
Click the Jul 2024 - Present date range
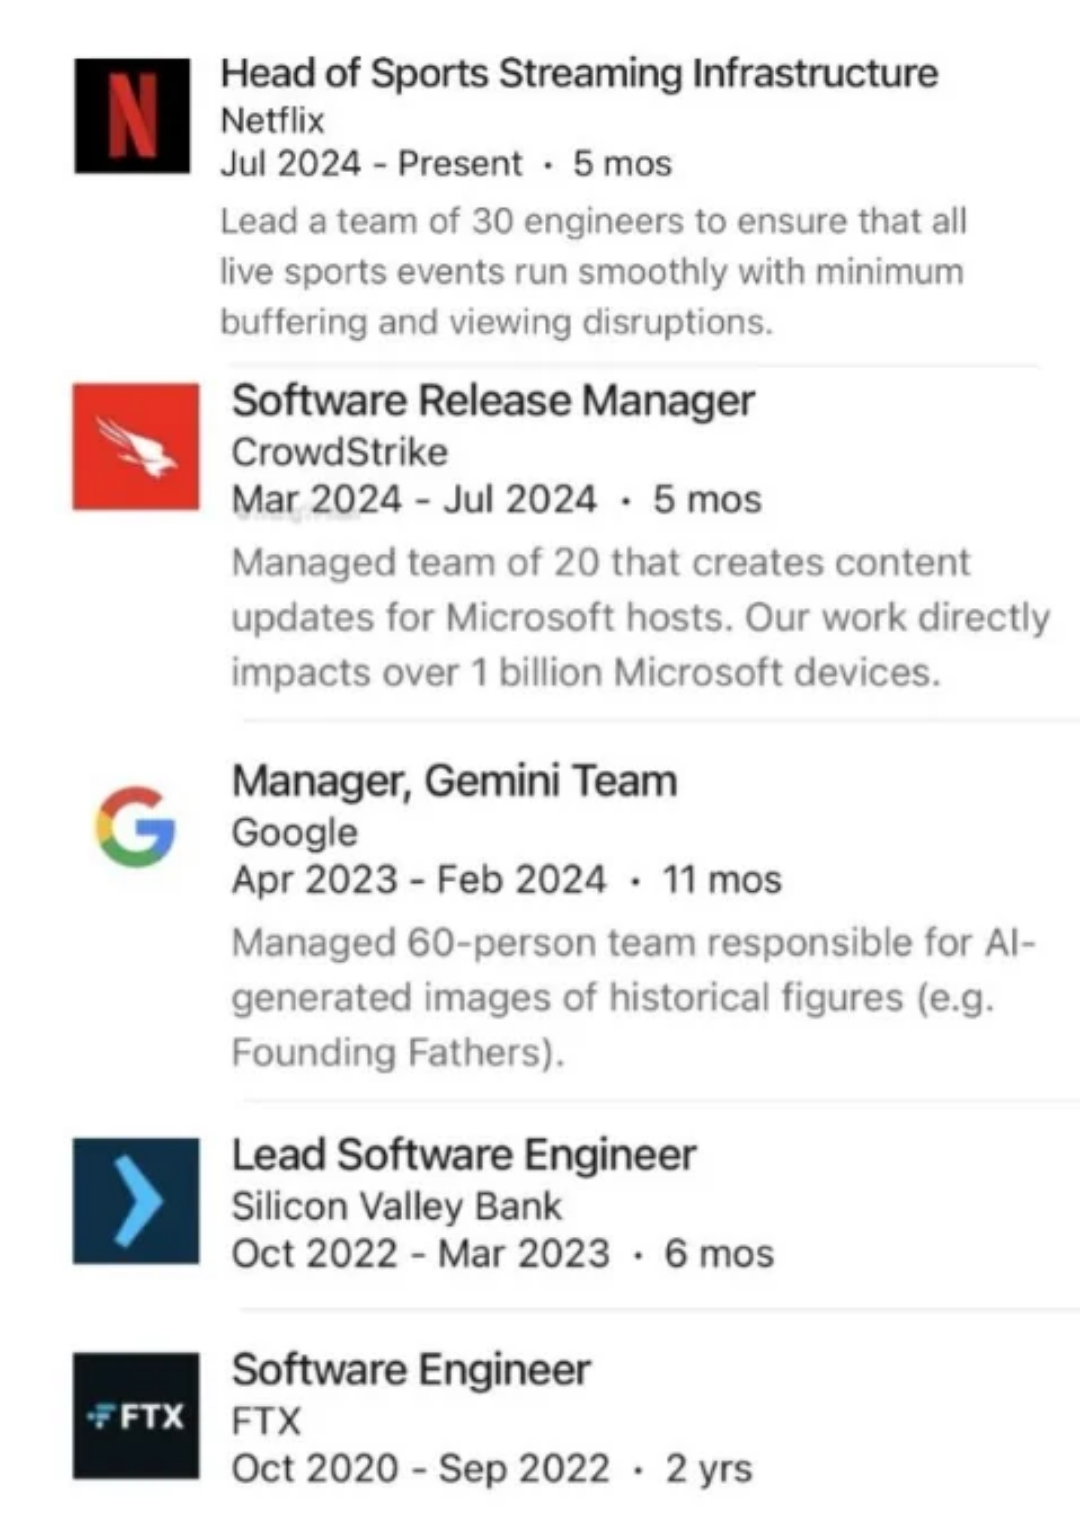pos(371,163)
